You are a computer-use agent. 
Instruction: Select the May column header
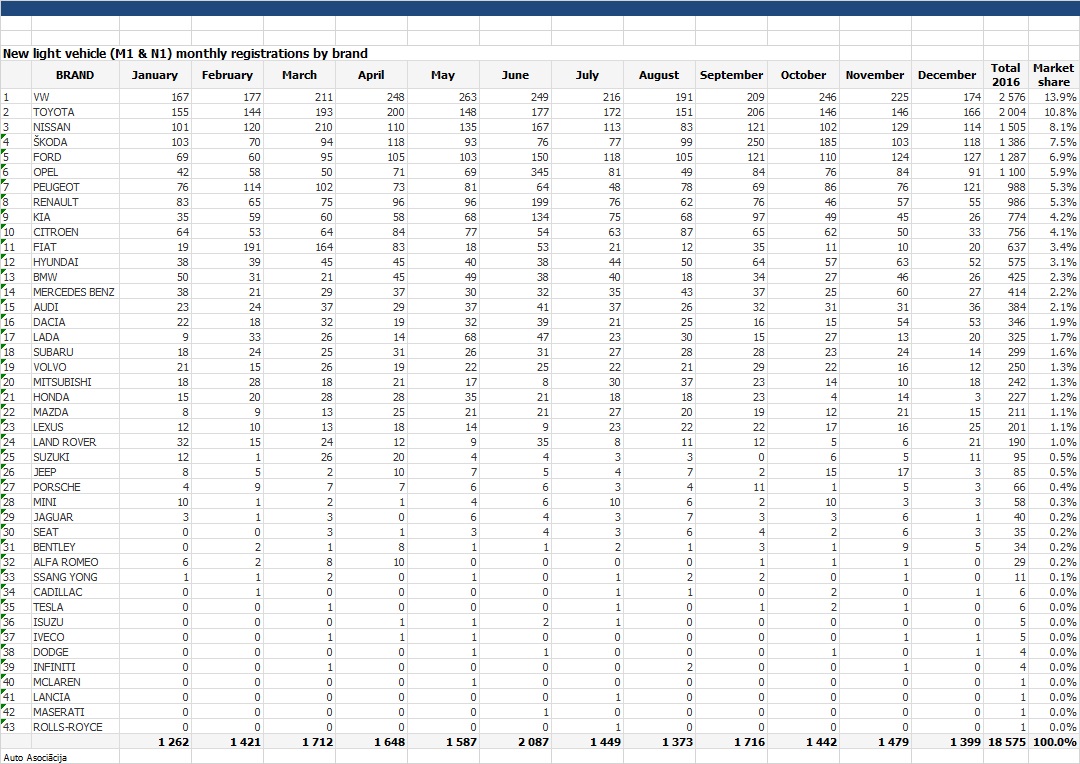[443, 75]
